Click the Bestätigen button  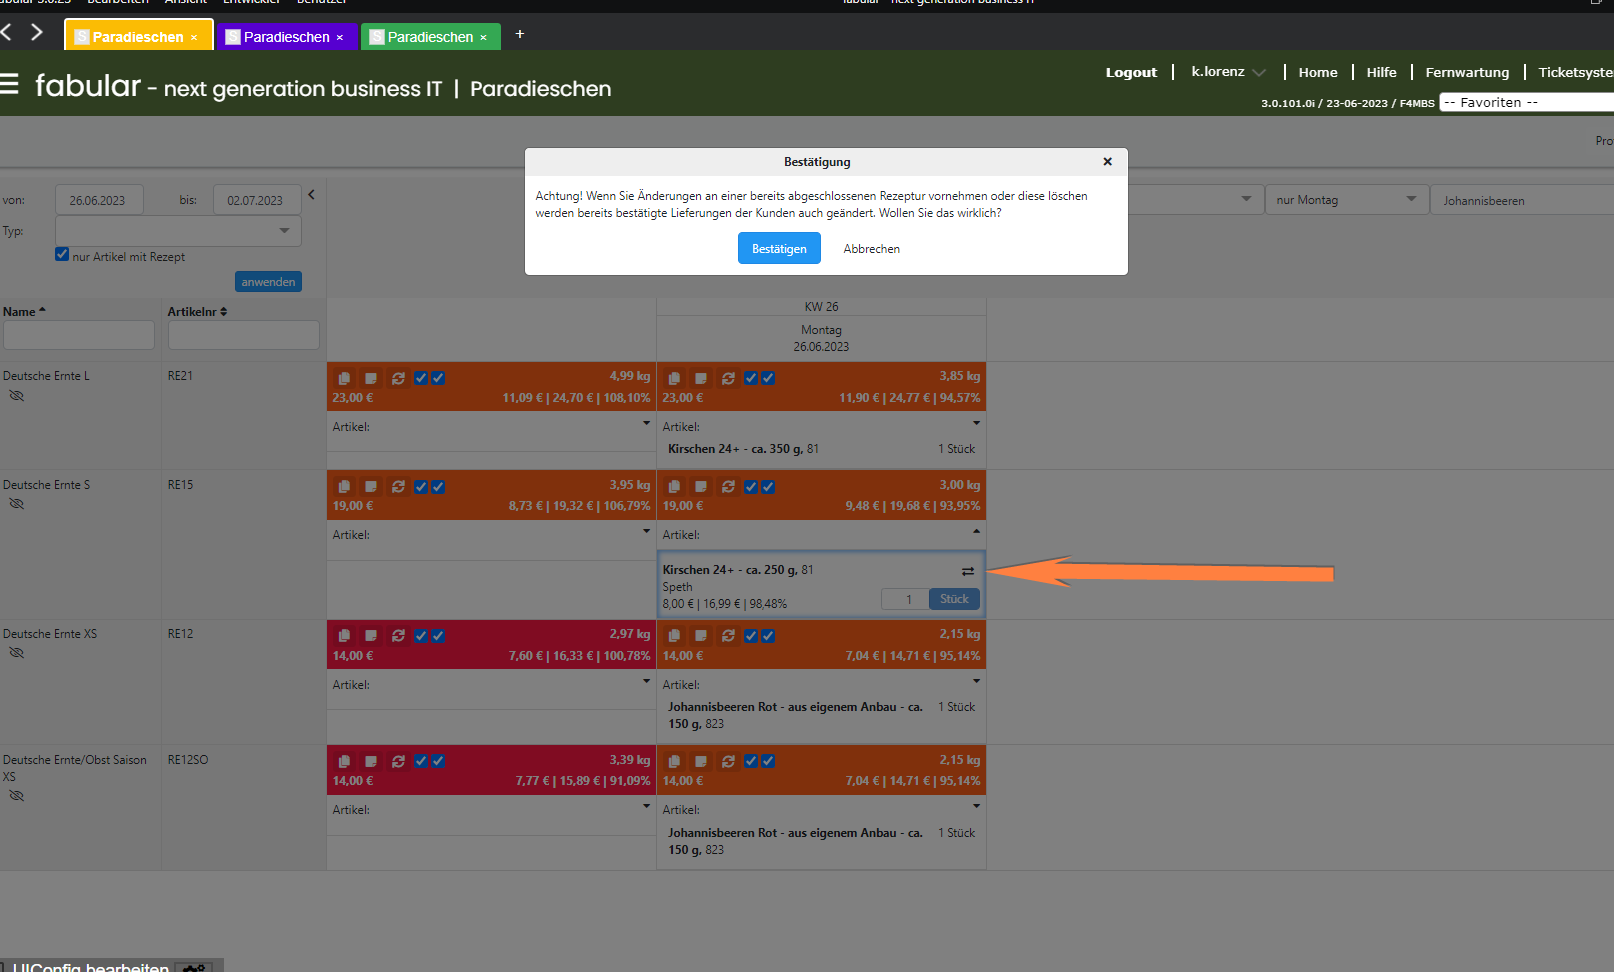click(x=778, y=249)
